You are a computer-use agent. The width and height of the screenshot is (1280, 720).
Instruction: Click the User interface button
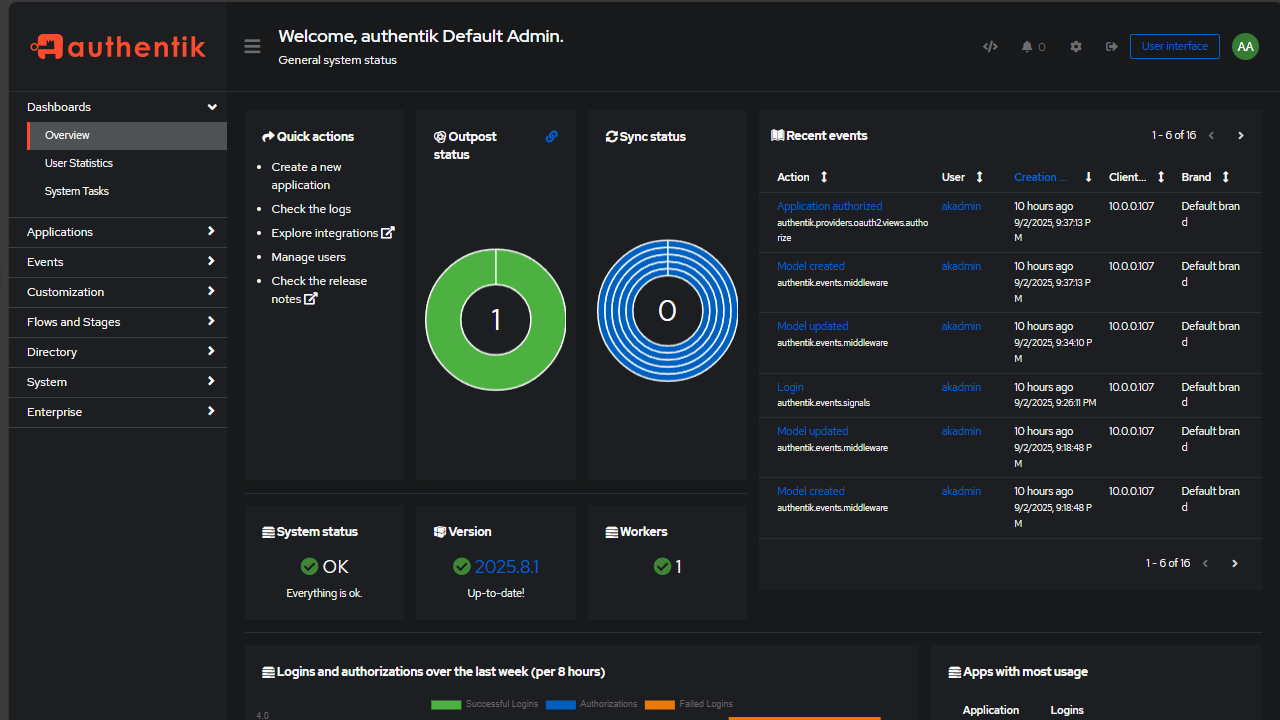click(1174, 47)
